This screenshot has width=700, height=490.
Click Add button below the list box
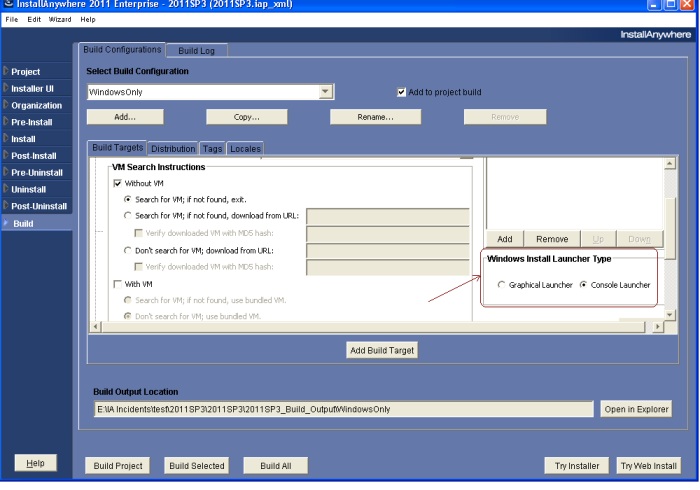(505, 239)
